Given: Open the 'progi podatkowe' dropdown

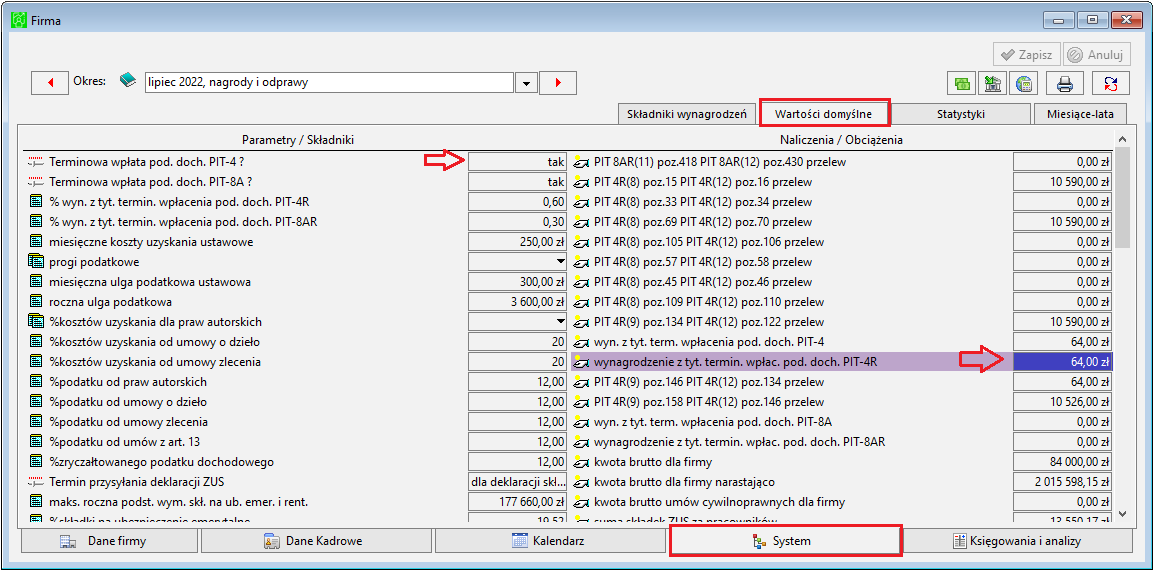Looking at the screenshot, I should (517, 262).
